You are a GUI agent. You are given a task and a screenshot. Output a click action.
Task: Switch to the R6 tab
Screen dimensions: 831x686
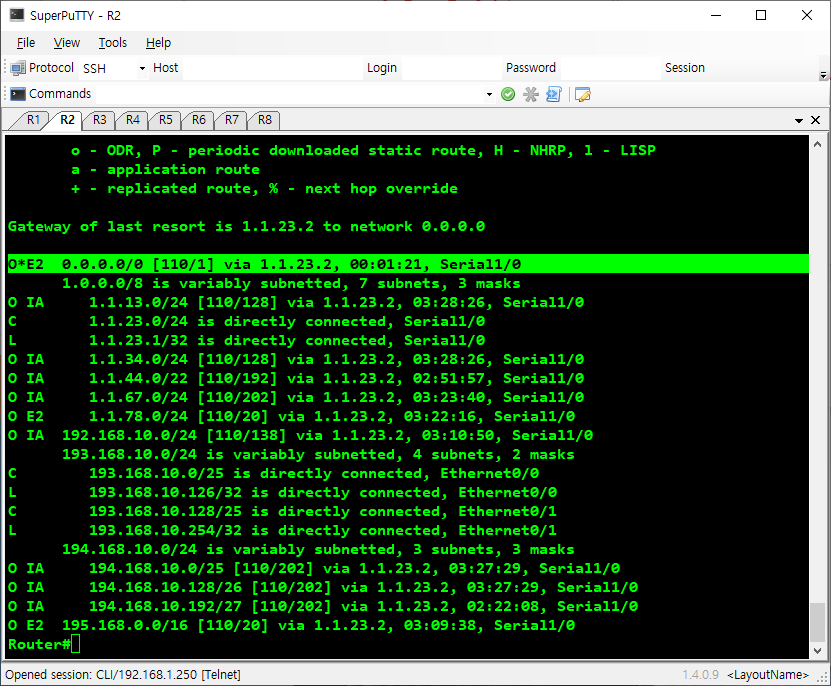tap(199, 120)
